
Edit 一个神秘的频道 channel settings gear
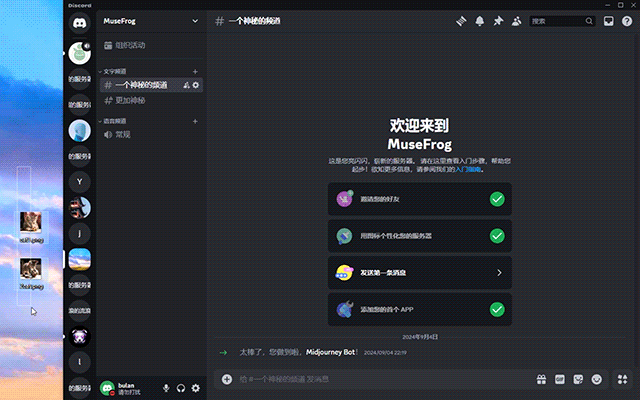pyautogui.click(x=196, y=85)
